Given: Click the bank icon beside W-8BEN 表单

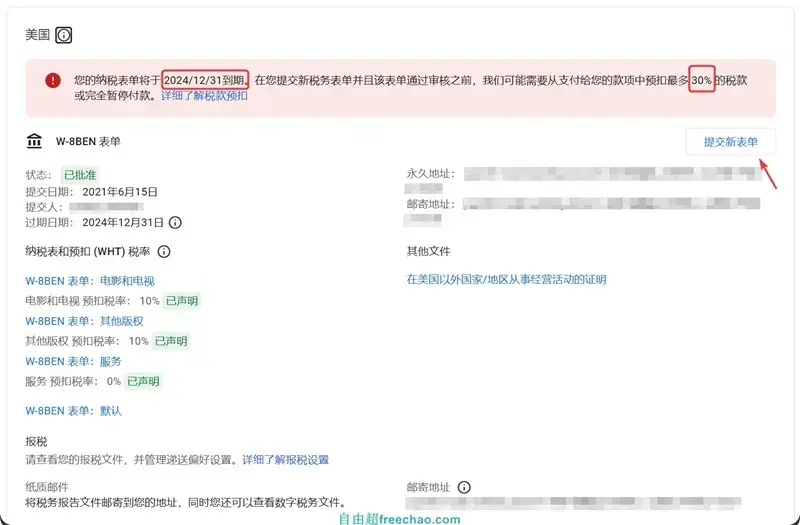Looking at the screenshot, I should (34, 141).
